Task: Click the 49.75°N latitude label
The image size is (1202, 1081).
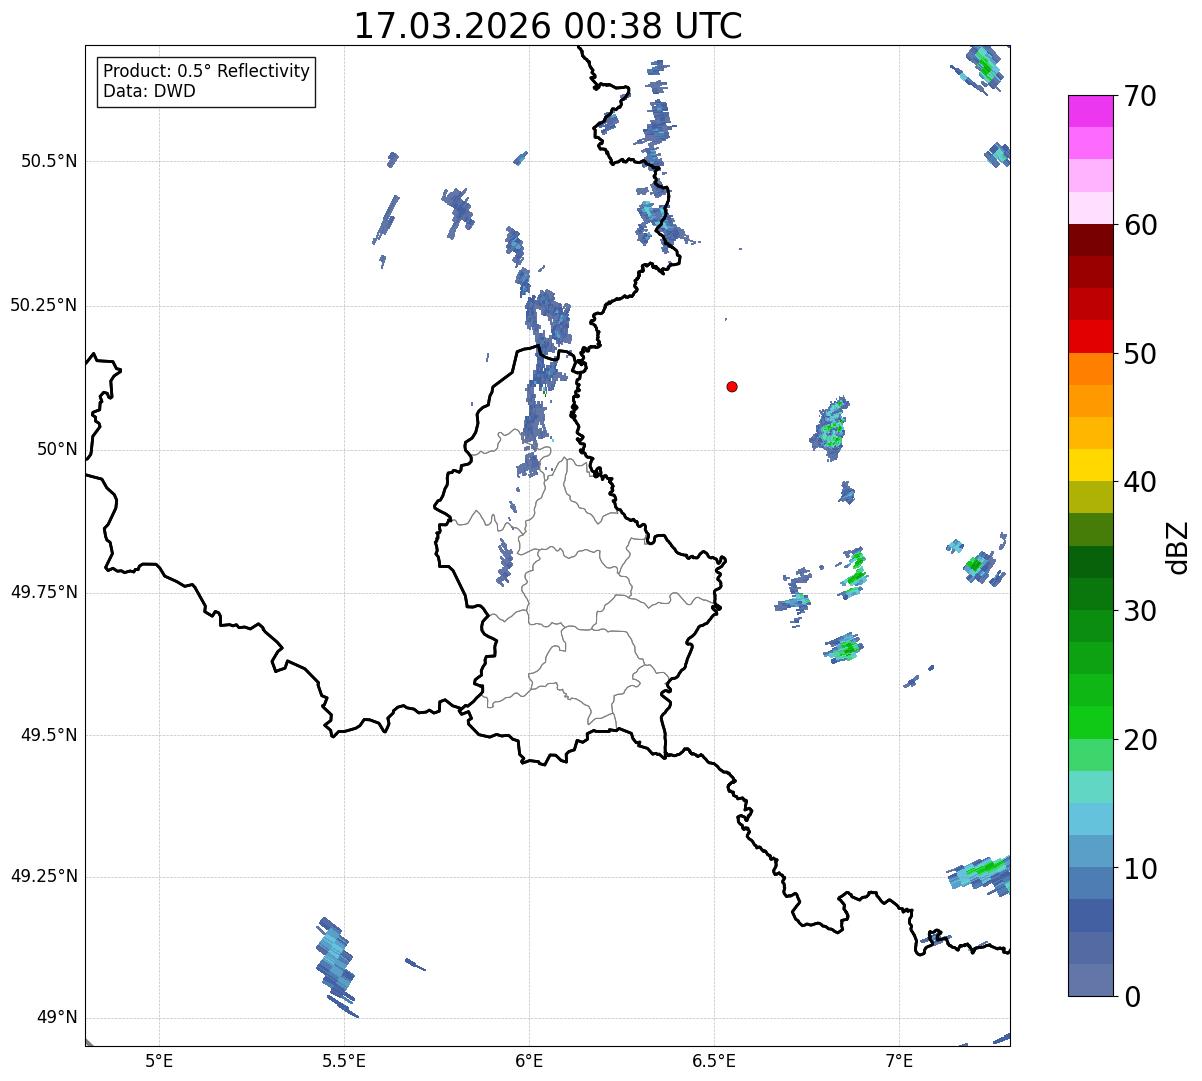Action: click(43, 592)
